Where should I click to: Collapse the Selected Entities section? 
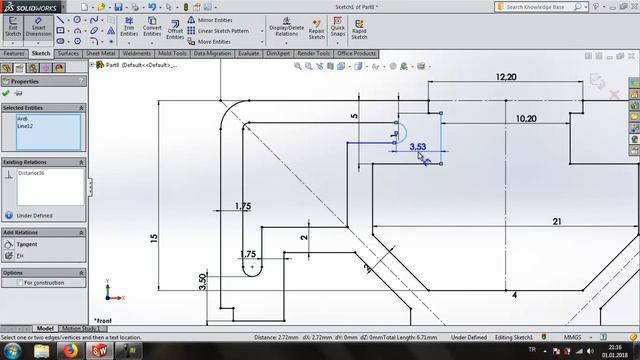click(x=81, y=108)
